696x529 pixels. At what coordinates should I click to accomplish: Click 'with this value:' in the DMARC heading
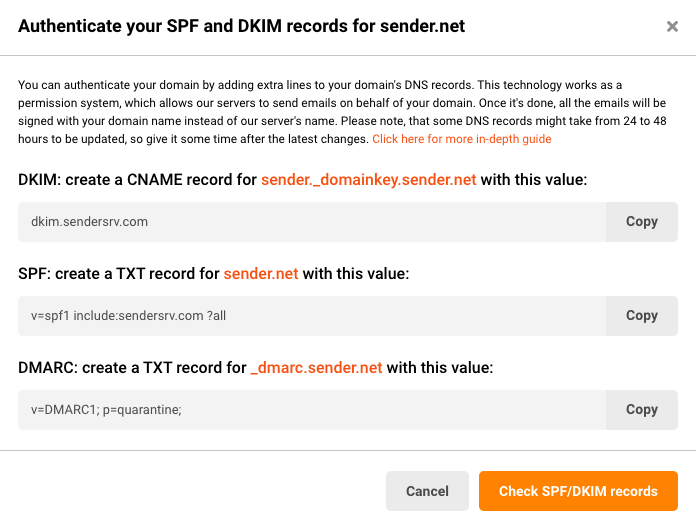click(x=440, y=368)
